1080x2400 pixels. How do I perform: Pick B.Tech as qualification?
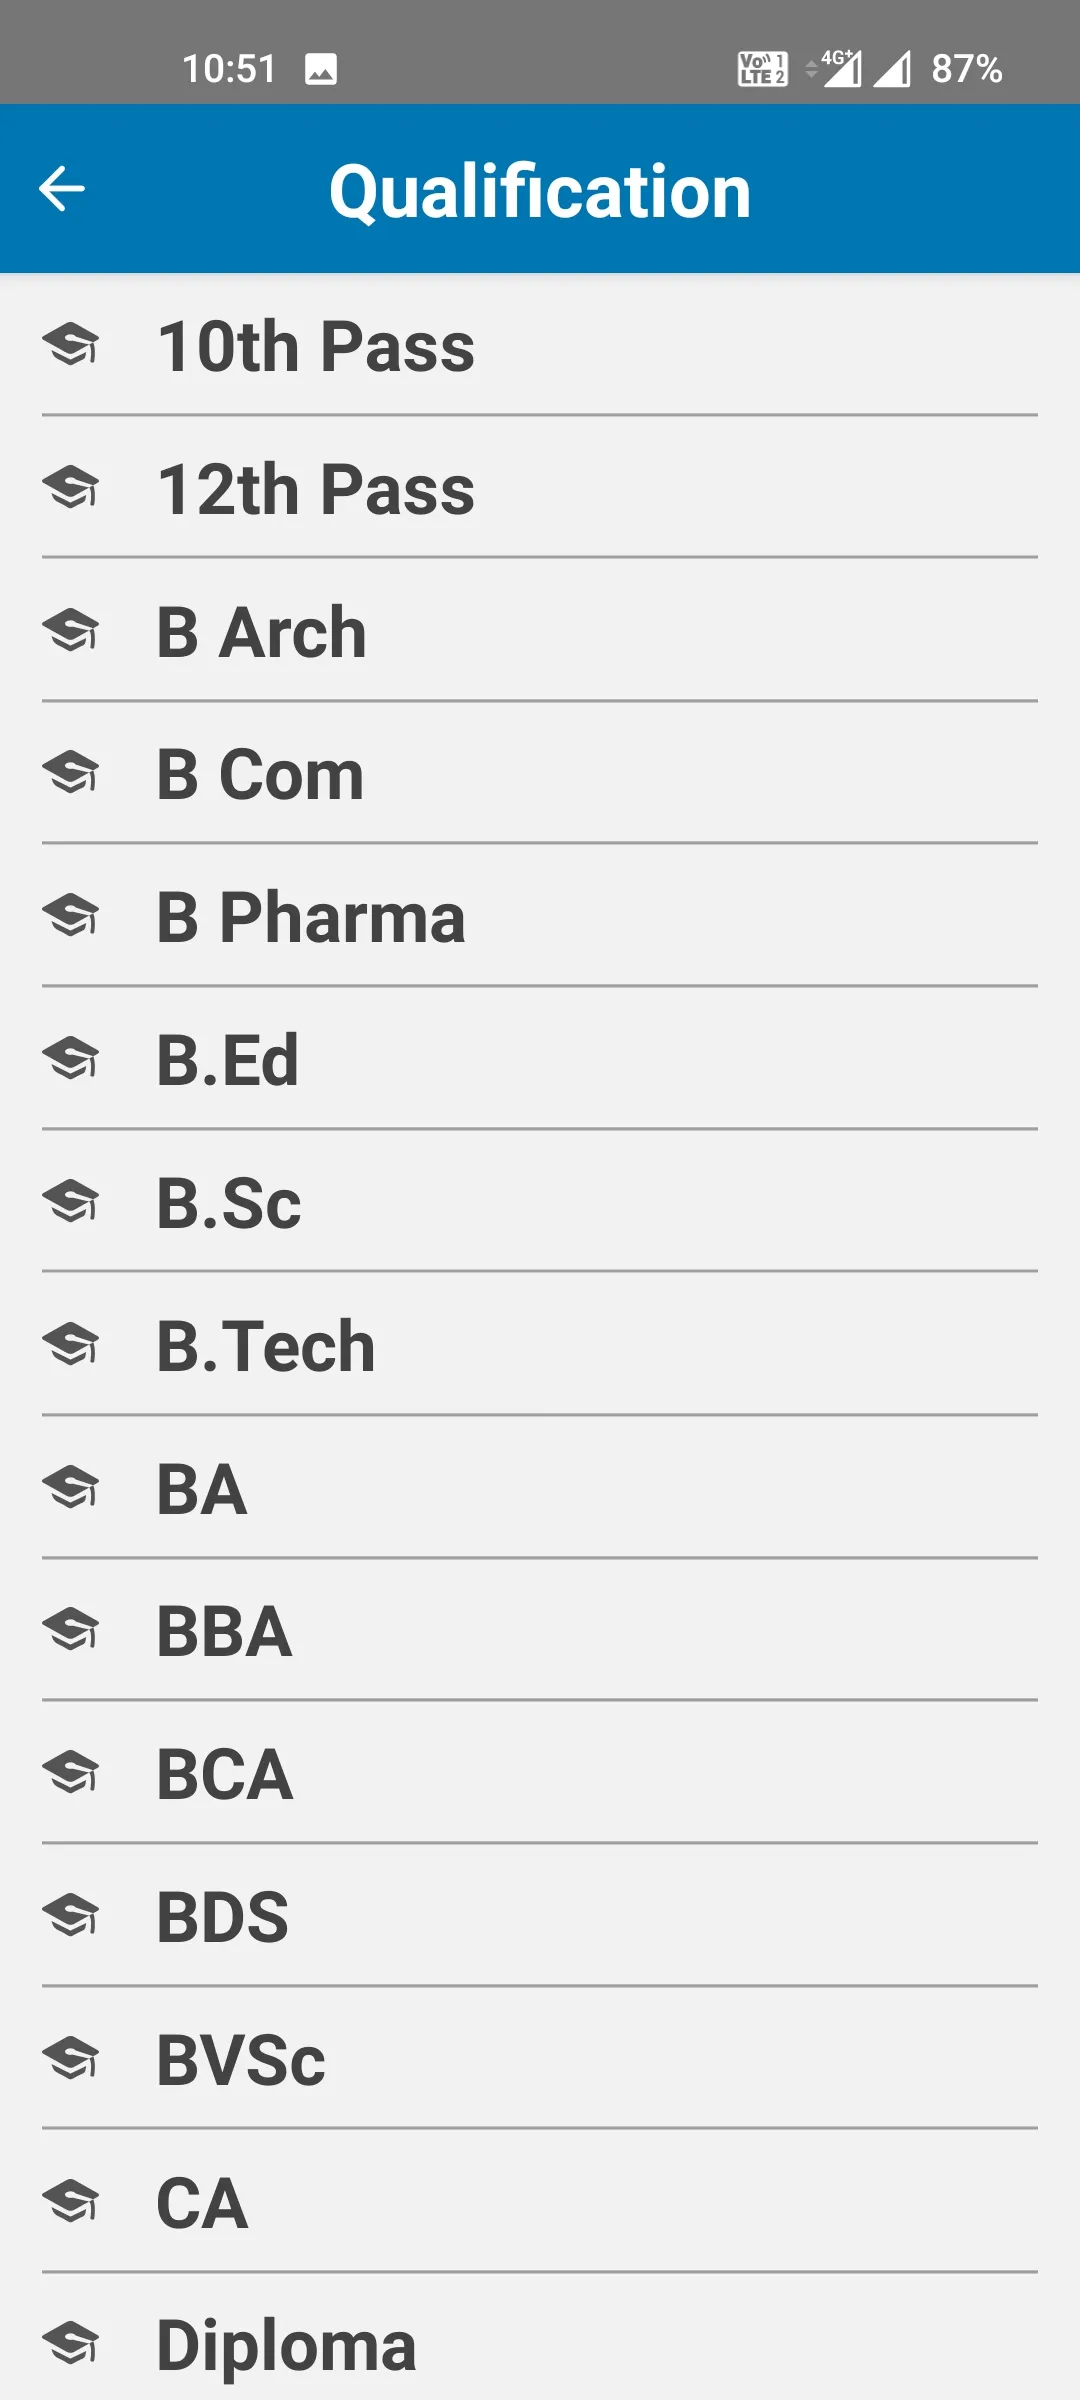pos(540,1345)
